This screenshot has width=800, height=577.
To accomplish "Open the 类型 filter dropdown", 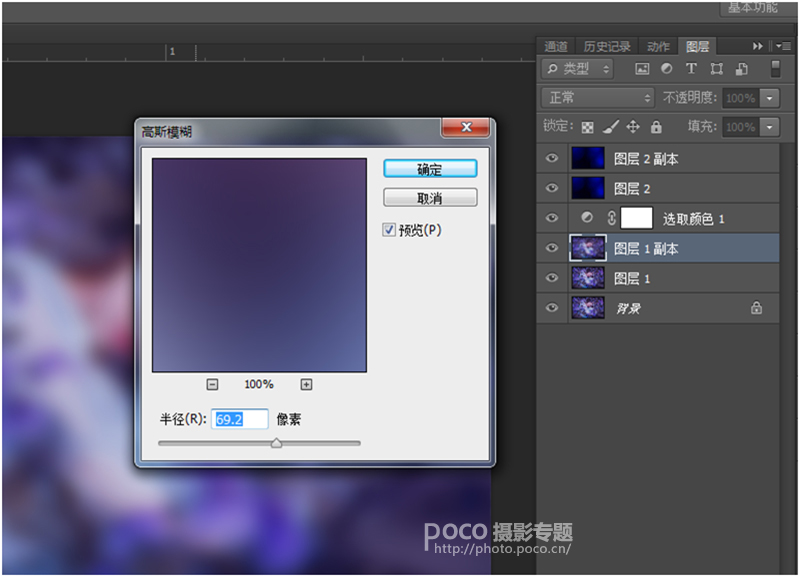I will pos(577,69).
